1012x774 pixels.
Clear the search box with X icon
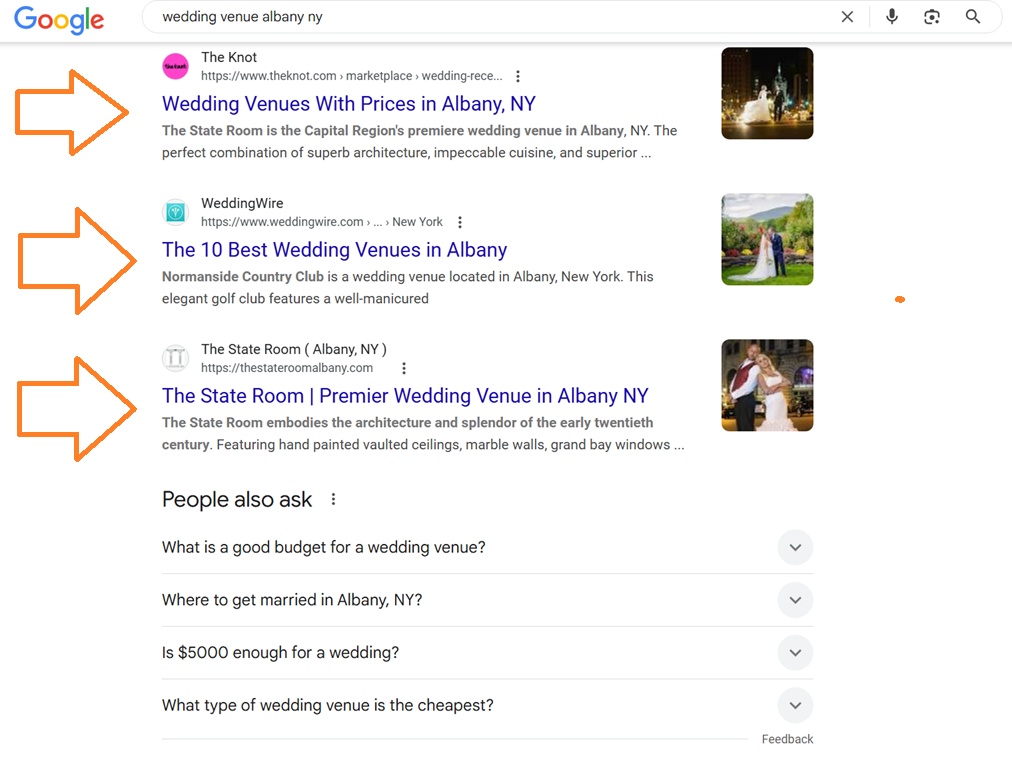tap(847, 17)
